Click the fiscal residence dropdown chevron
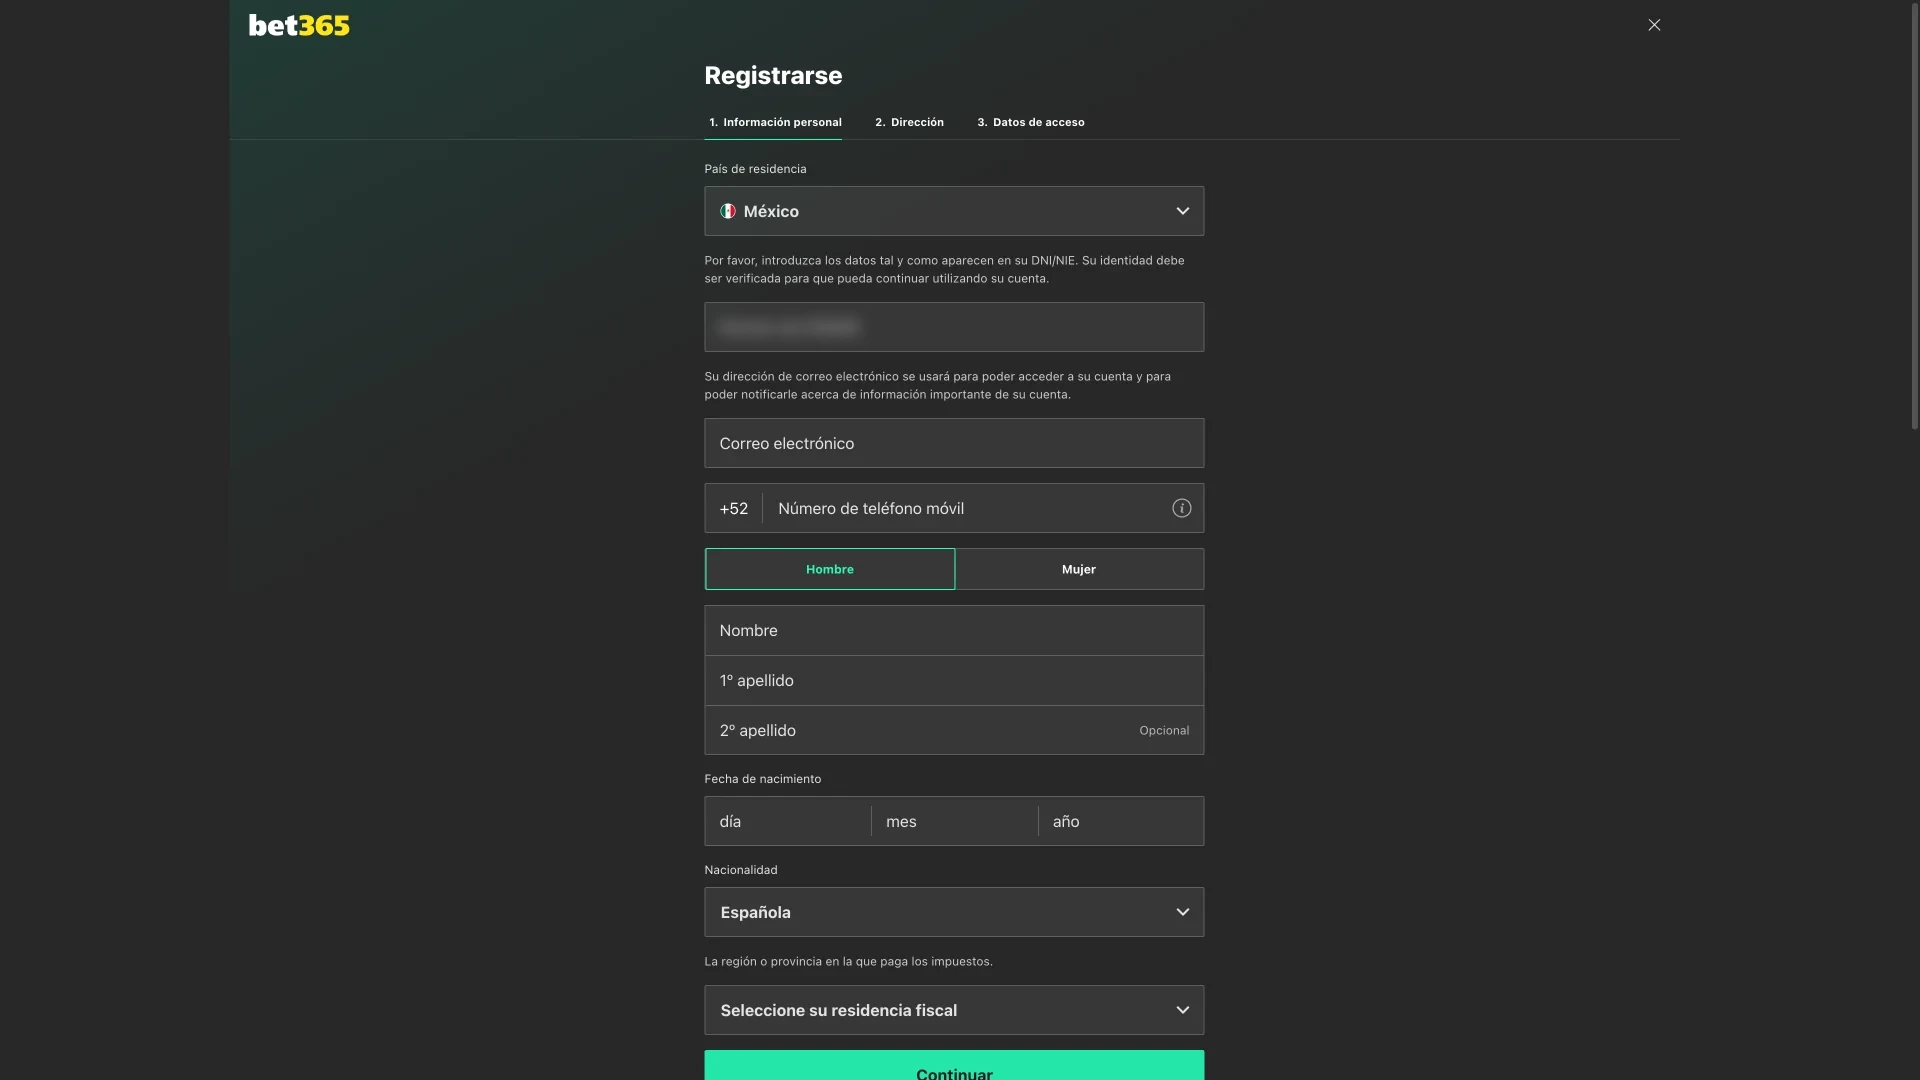The height and width of the screenshot is (1080, 1920). click(x=1182, y=1010)
